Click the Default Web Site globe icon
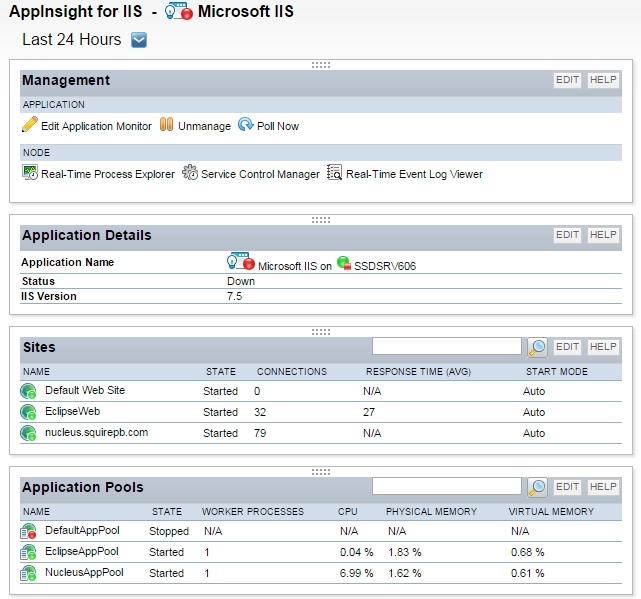Image resolution: width=641 pixels, height=599 pixels. pos(28,391)
